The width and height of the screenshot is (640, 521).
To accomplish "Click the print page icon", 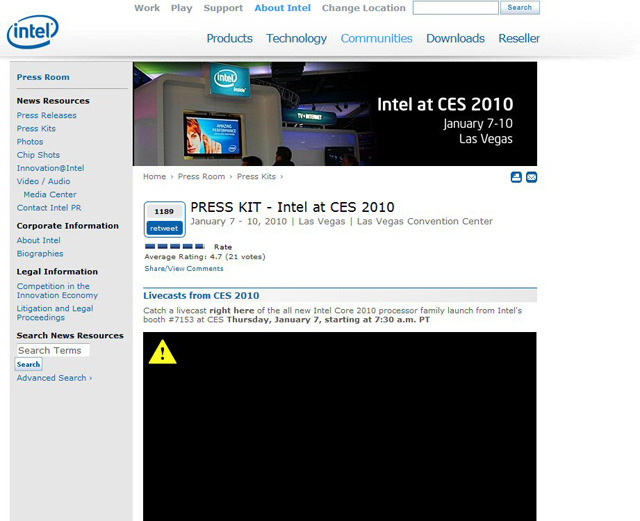I will click(x=516, y=177).
